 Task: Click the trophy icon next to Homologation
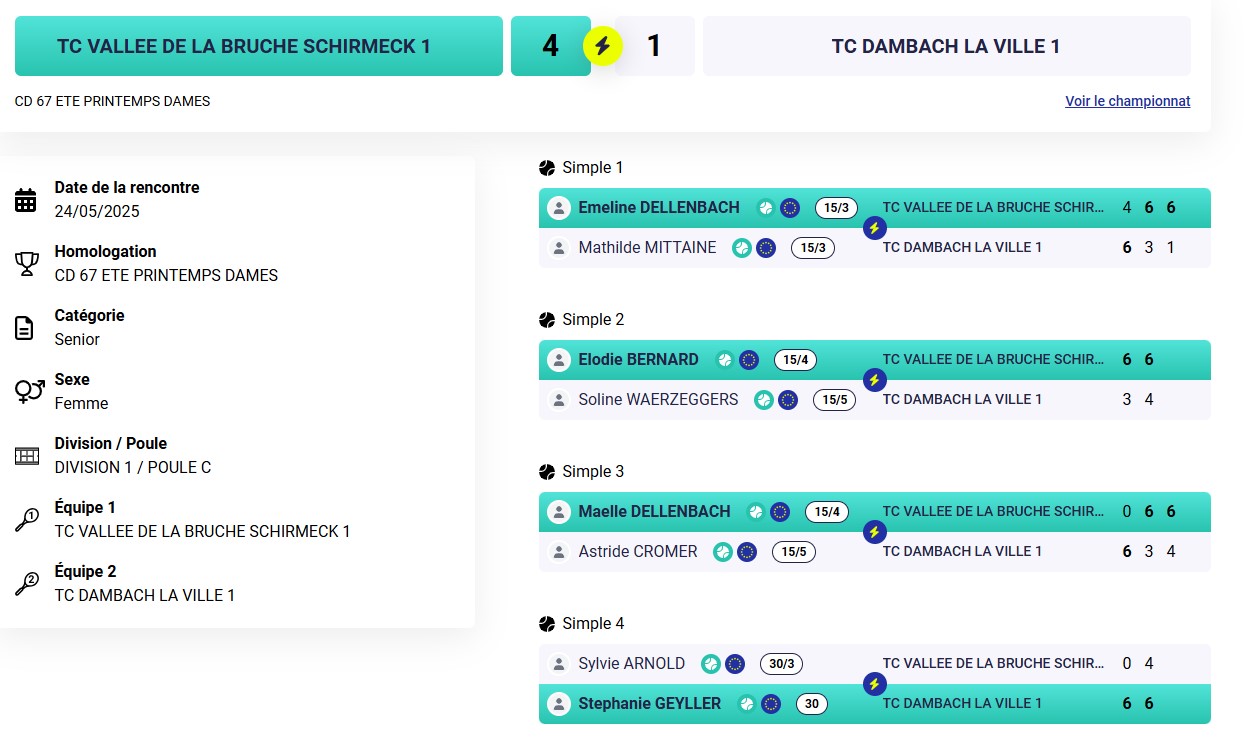pyautogui.click(x=26, y=264)
